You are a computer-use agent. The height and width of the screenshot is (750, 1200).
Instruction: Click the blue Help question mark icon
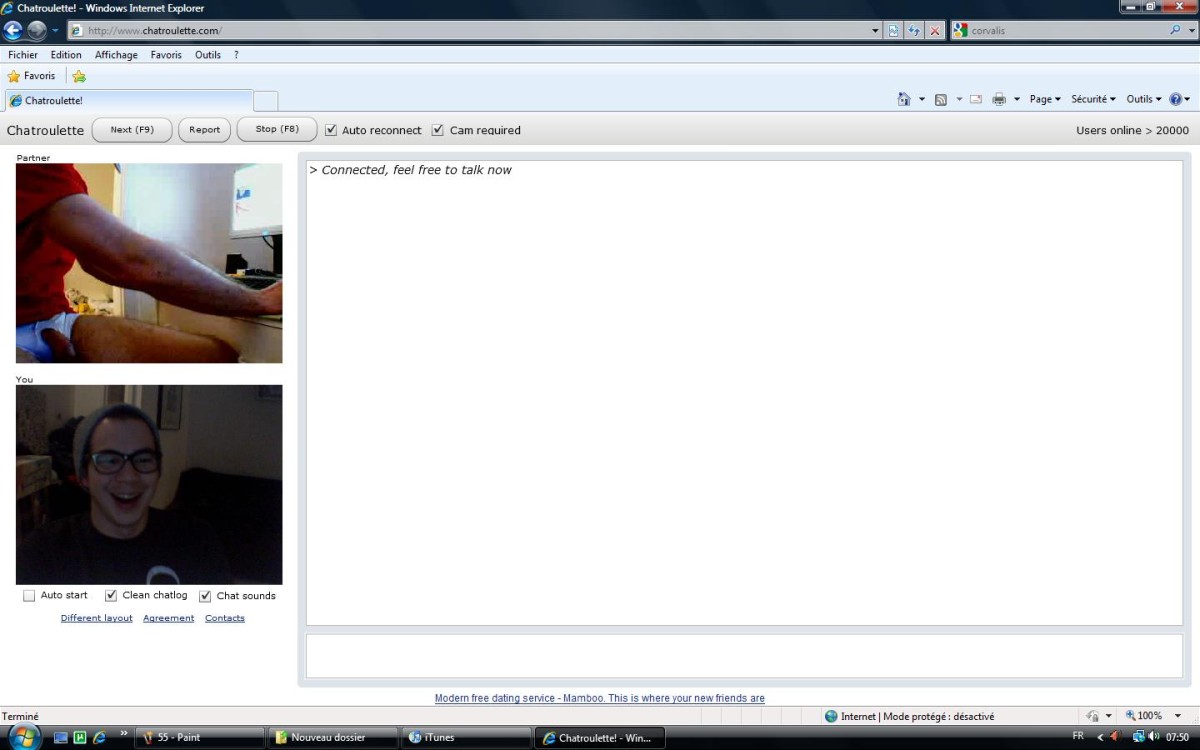[x=1175, y=99]
